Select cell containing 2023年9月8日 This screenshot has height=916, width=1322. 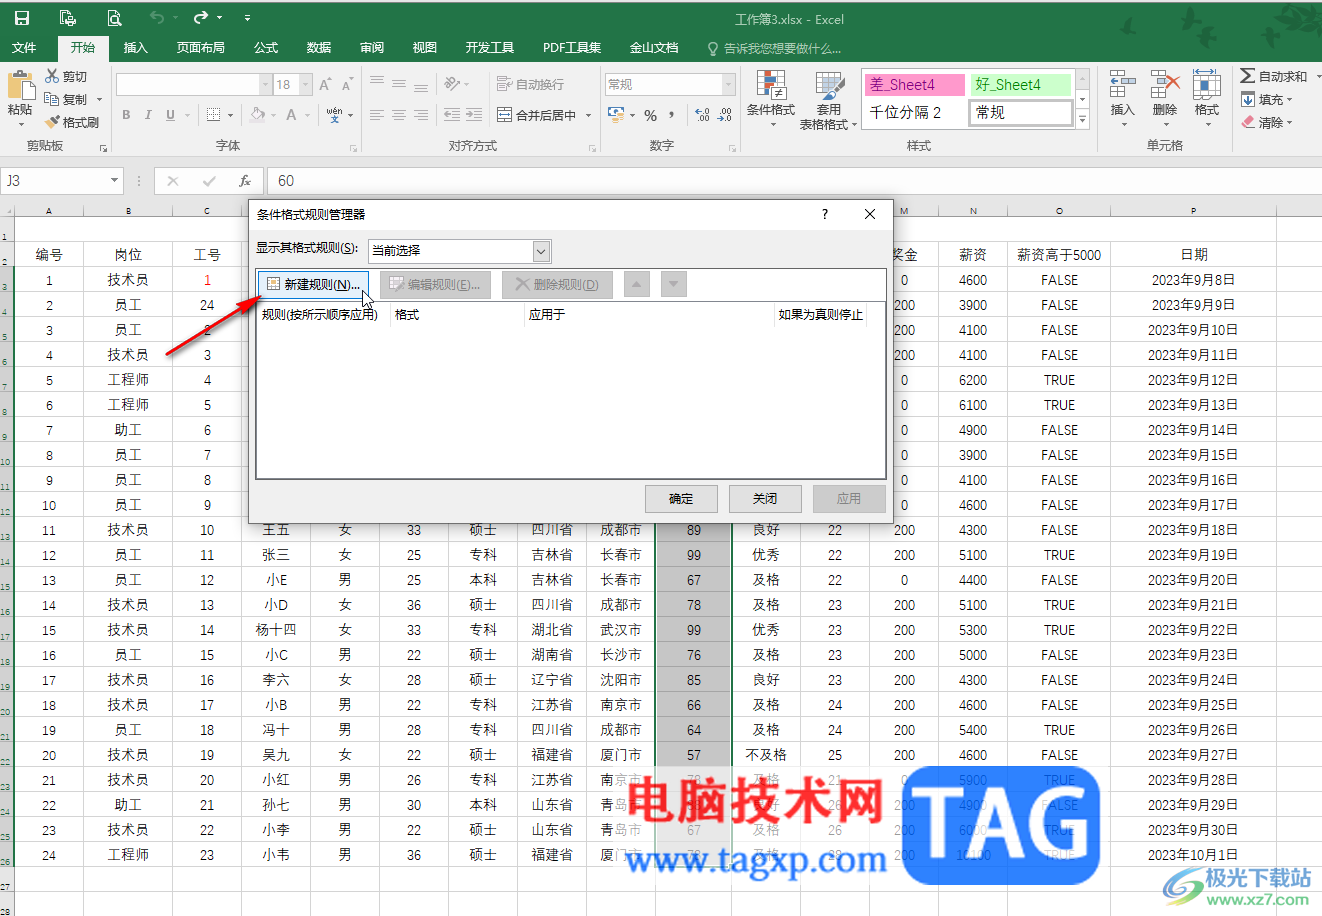click(1193, 280)
